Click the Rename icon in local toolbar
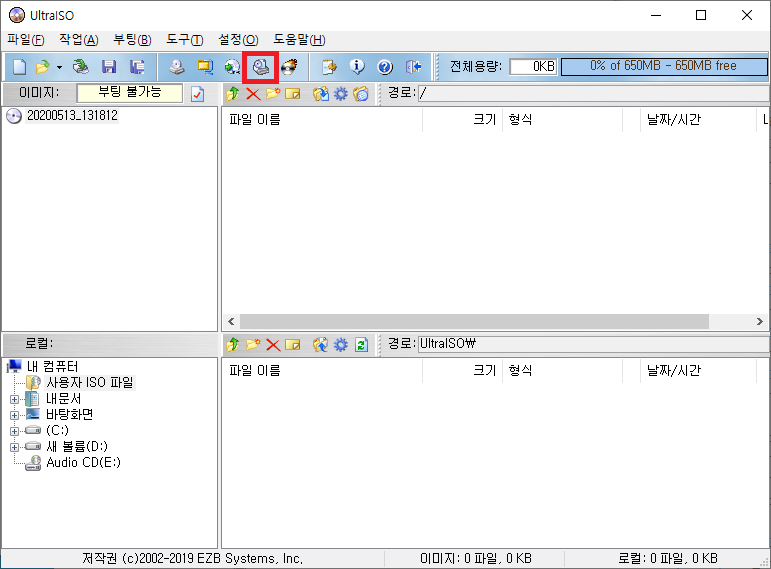The height and width of the screenshot is (569, 771). coord(293,345)
